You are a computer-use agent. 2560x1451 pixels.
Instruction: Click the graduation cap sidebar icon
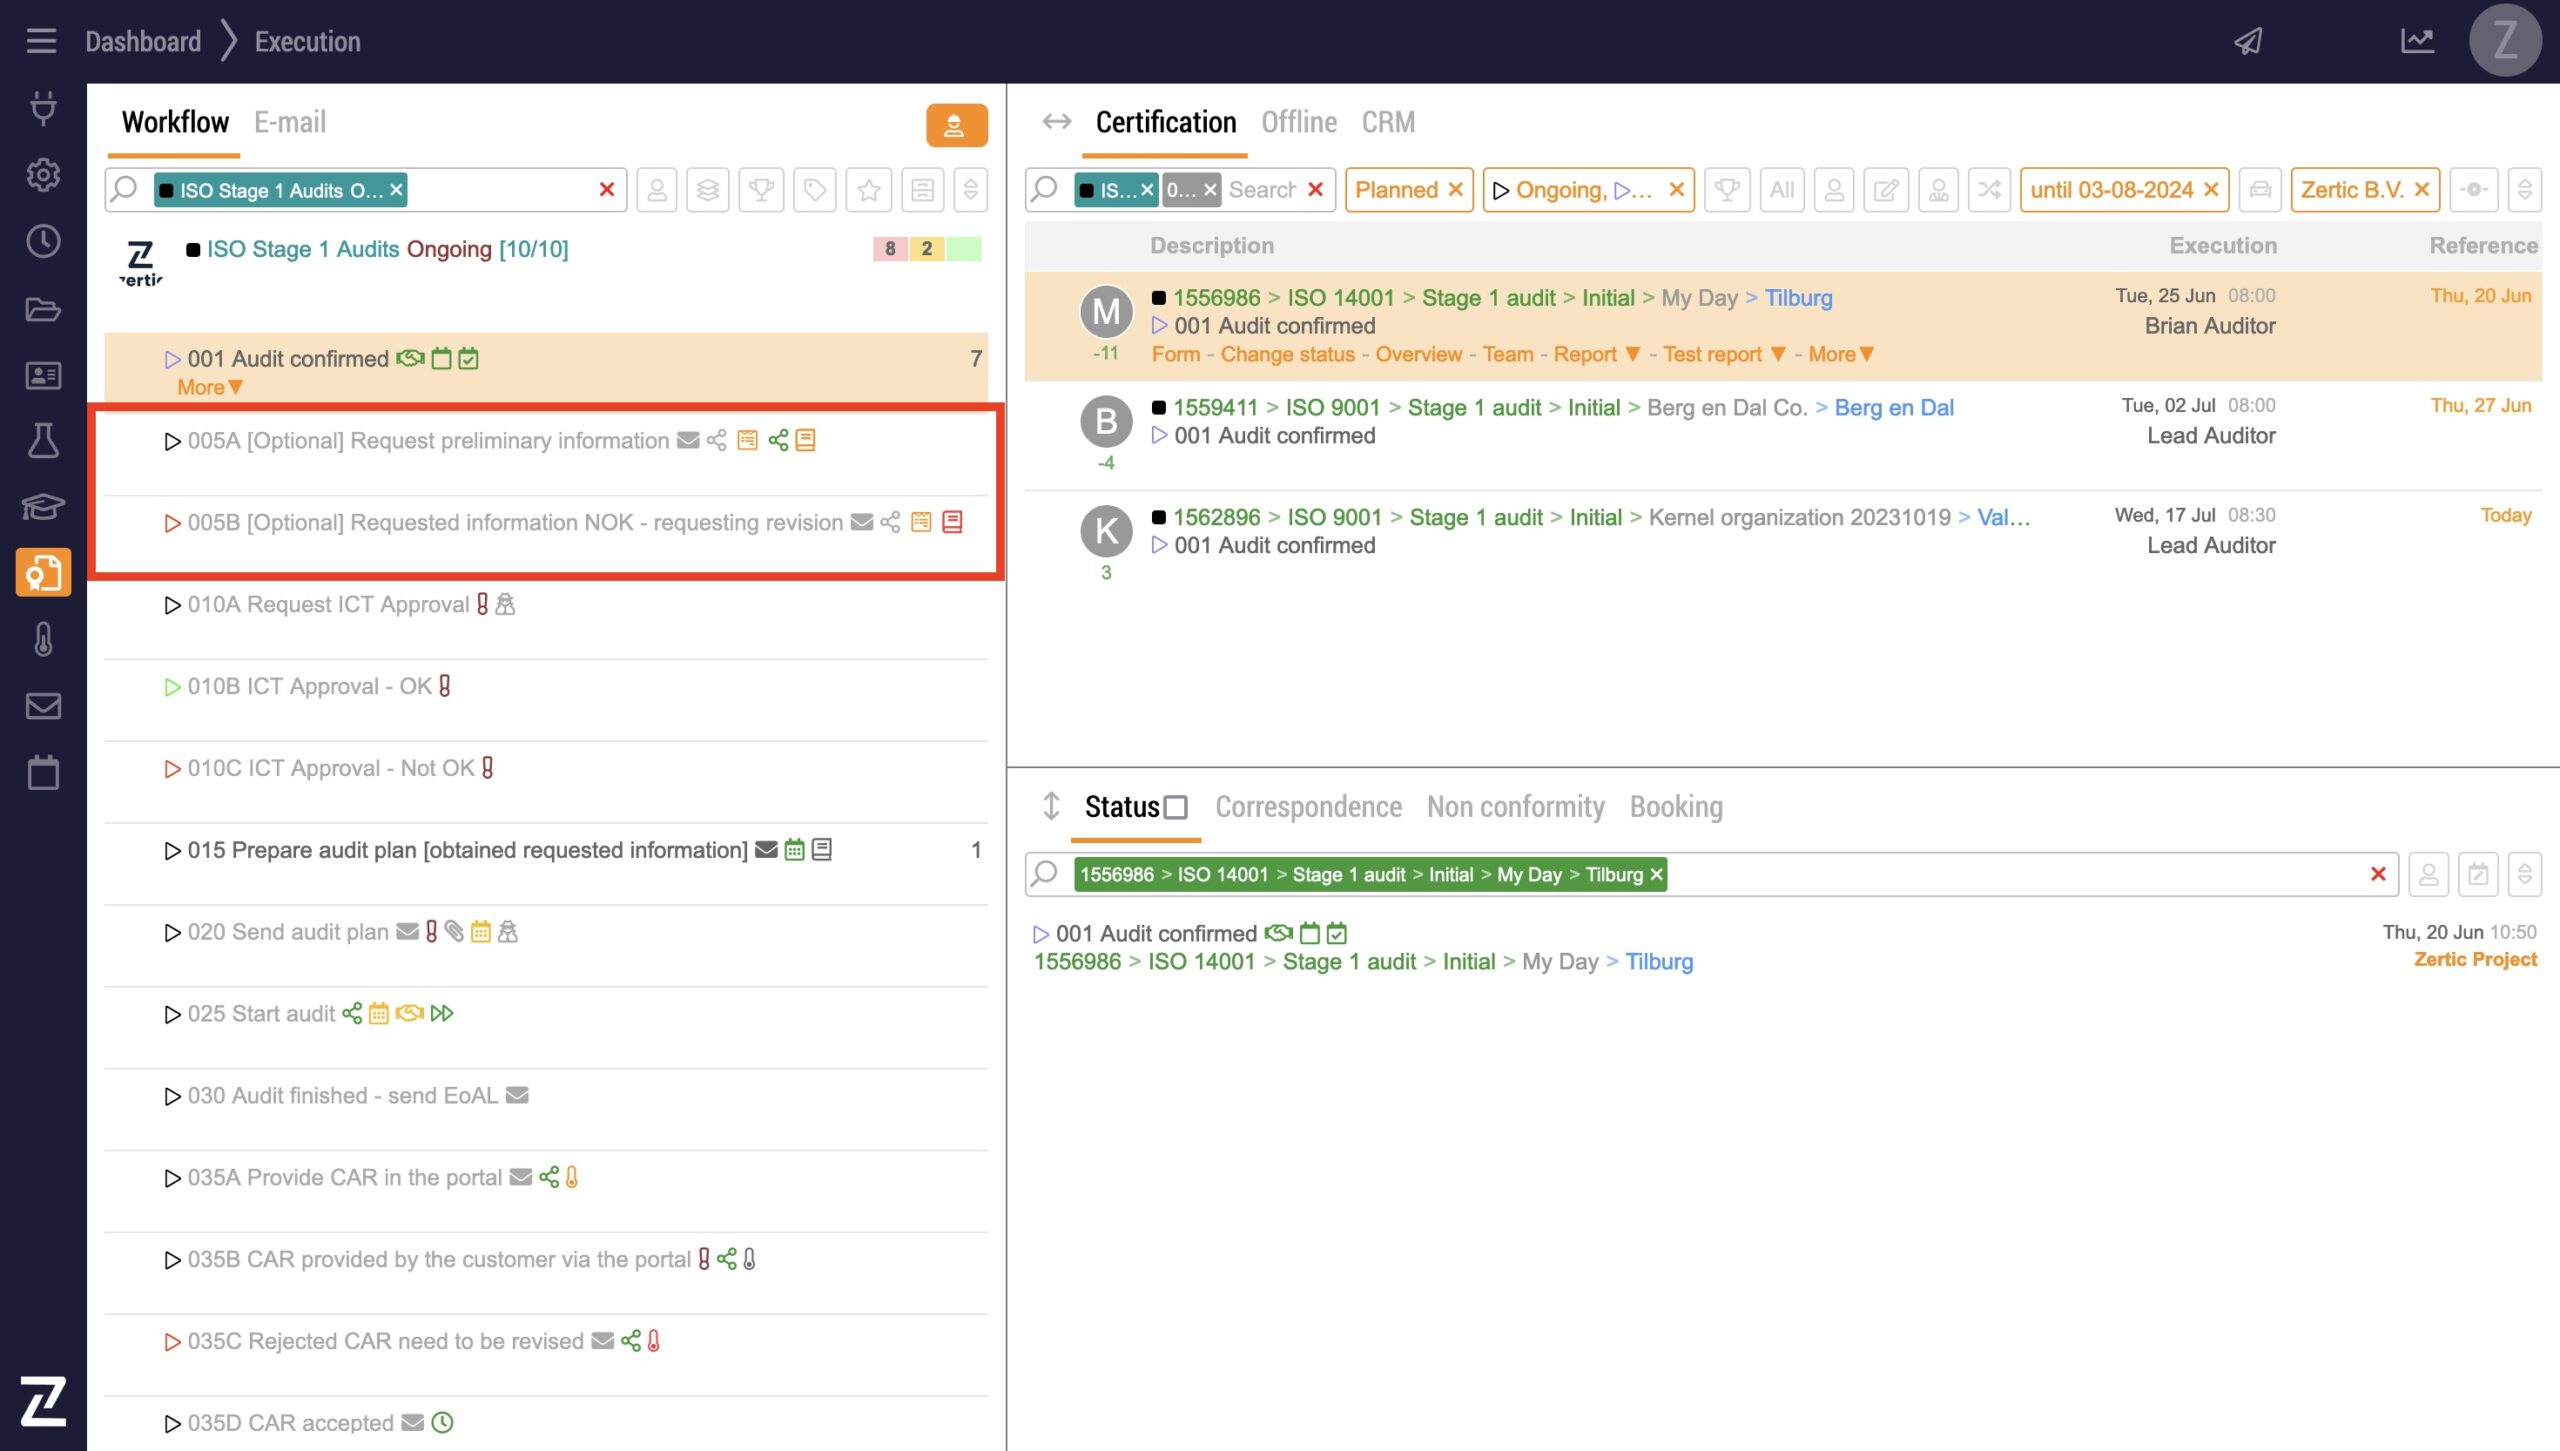pyautogui.click(x=43, y=507)
